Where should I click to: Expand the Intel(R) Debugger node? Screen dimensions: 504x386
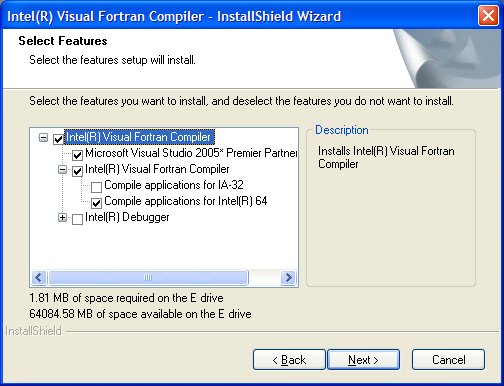click(62, 218)
